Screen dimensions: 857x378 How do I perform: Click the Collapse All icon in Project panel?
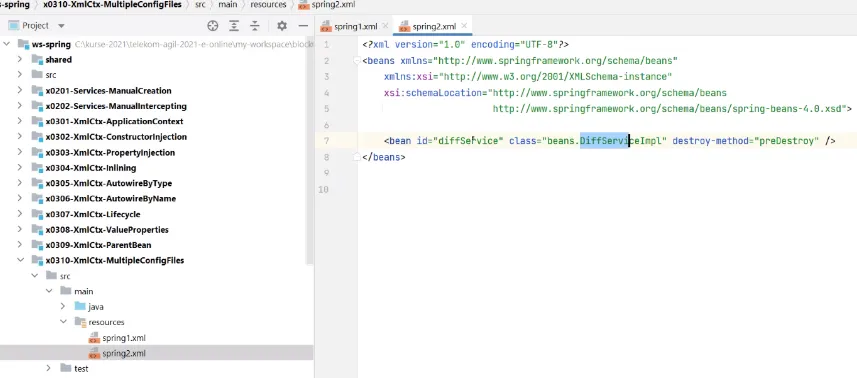pyautogui.click(x=255, y=26)
